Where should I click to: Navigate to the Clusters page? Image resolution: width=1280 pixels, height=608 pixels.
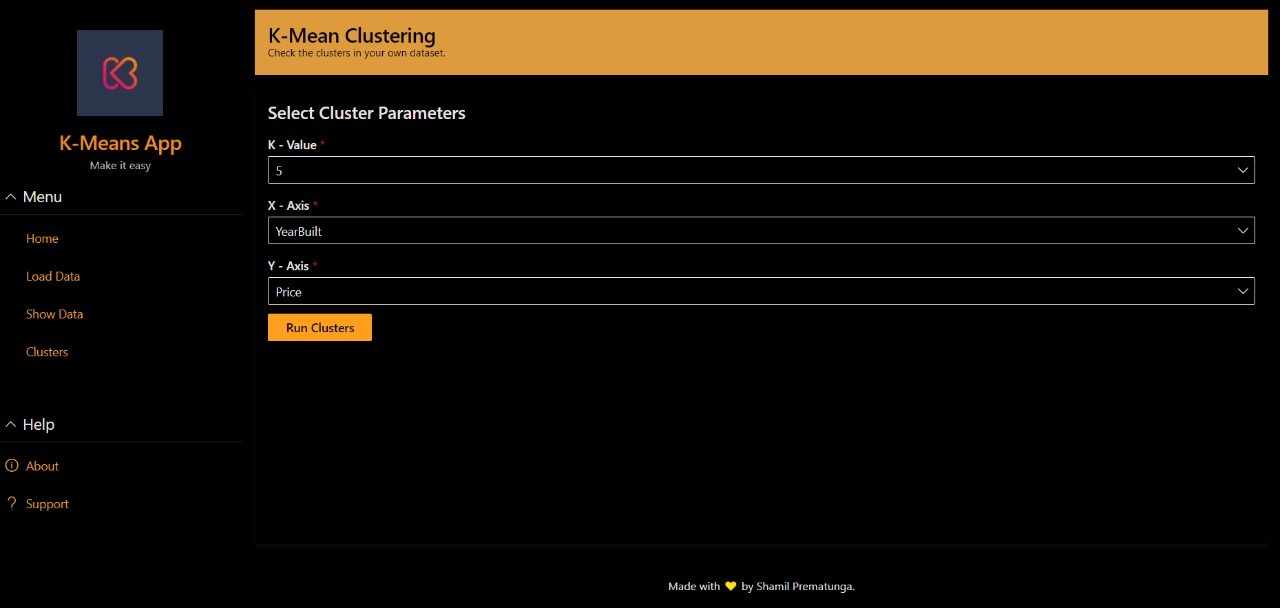47,352
